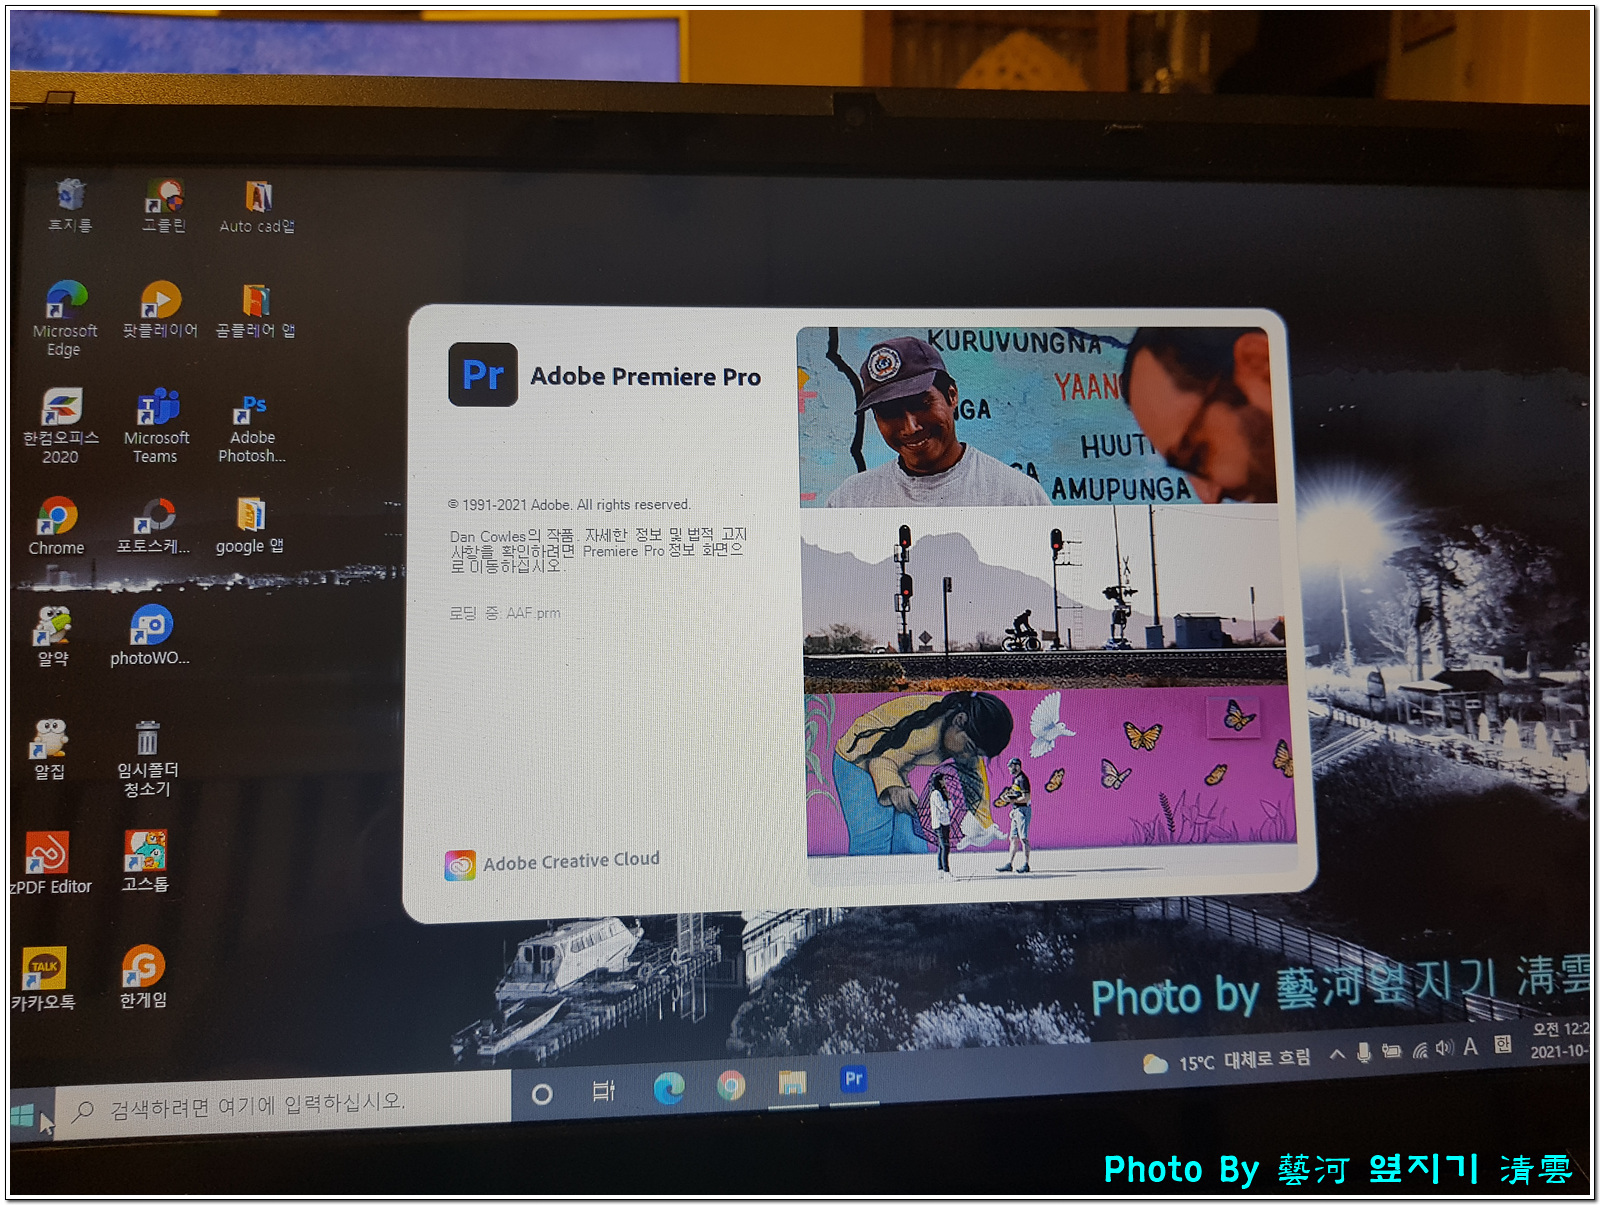
Task: Click the microphone tray icon
Action: click(1364, 1052)
